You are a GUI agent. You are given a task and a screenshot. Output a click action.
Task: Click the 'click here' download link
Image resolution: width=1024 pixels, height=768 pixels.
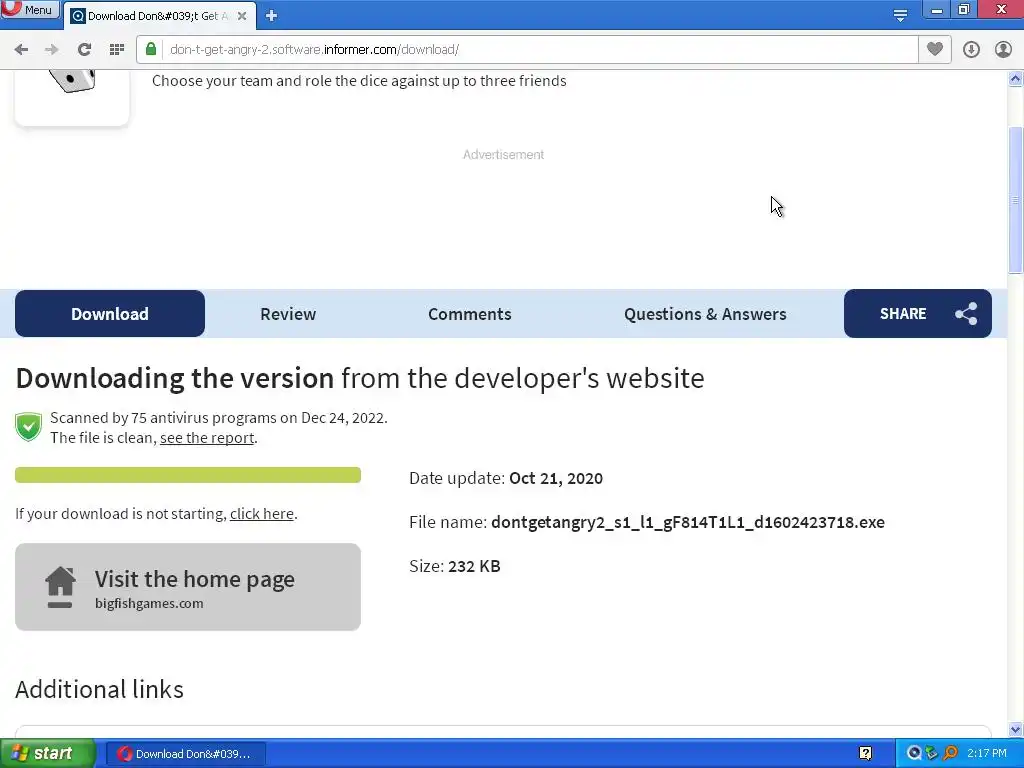(262, 514)
